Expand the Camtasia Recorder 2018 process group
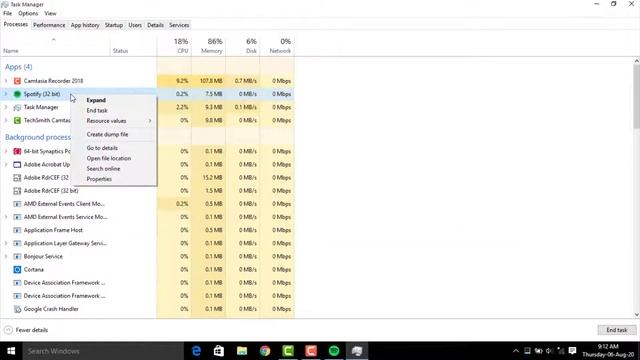 tap(6, 81)
